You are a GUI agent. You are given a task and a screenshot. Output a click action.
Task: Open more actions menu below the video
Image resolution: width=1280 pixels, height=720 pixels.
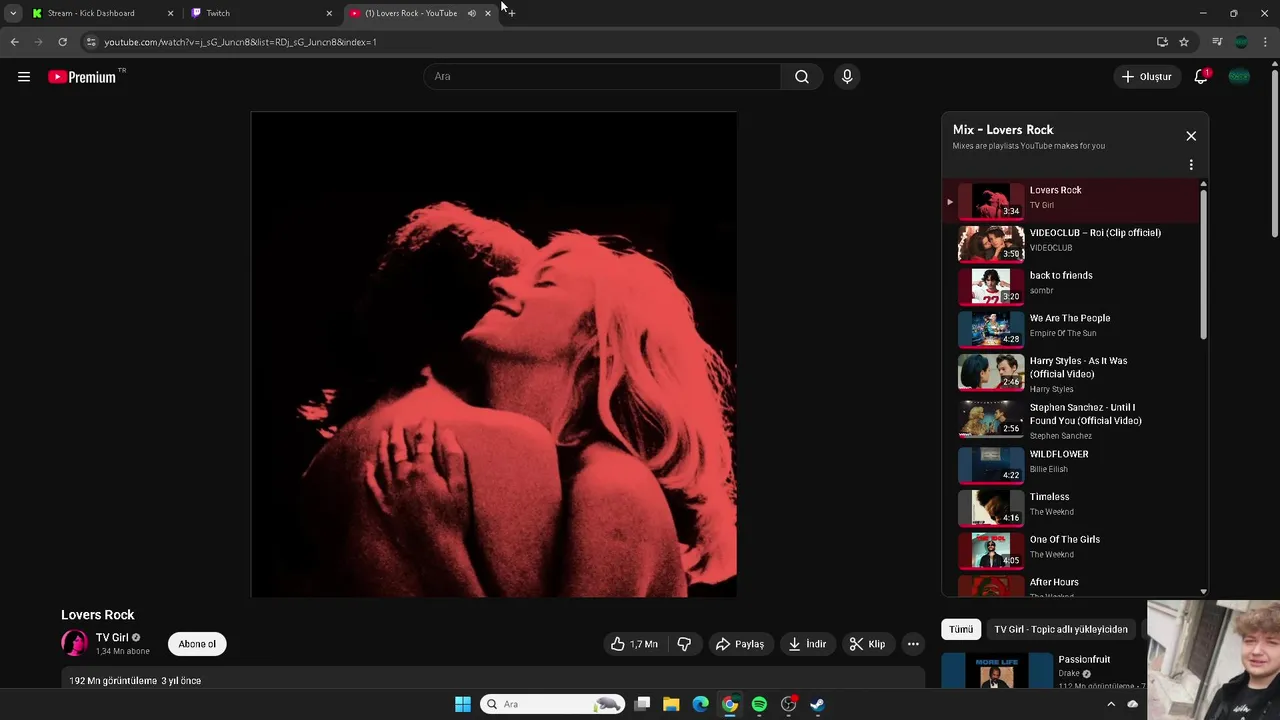(x=913, y=644)
